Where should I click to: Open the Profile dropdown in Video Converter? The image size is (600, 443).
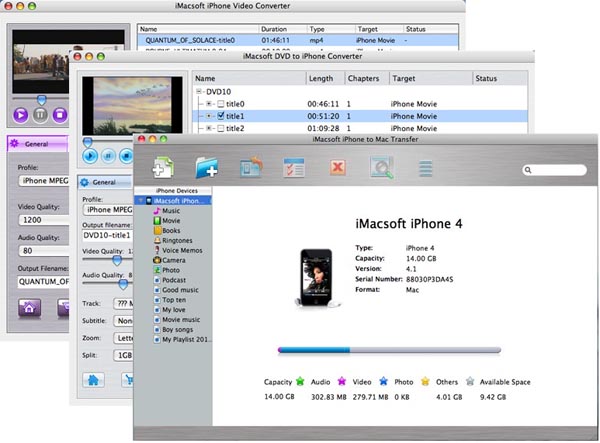(x=45, y=181)
